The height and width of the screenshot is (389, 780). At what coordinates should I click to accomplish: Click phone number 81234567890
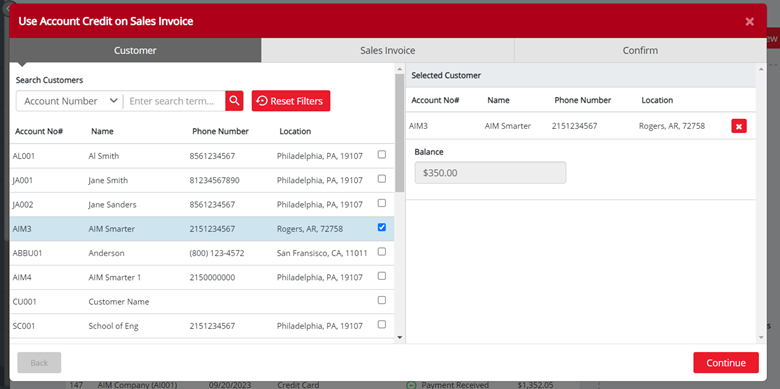click(x=214, y=180)
